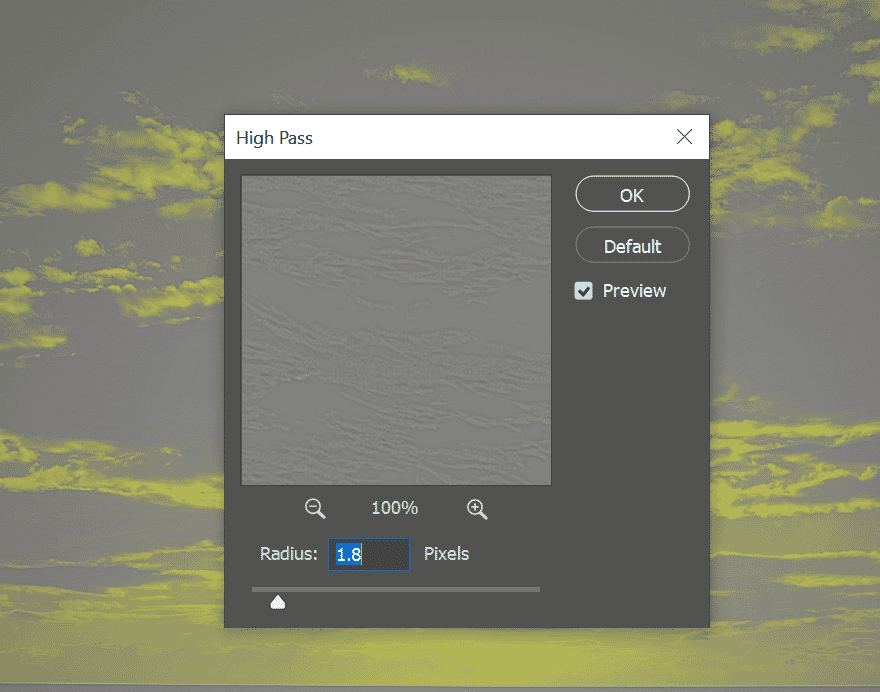
Task: Click the minus magnifying glass under the preview
Action: pos(315,508)
